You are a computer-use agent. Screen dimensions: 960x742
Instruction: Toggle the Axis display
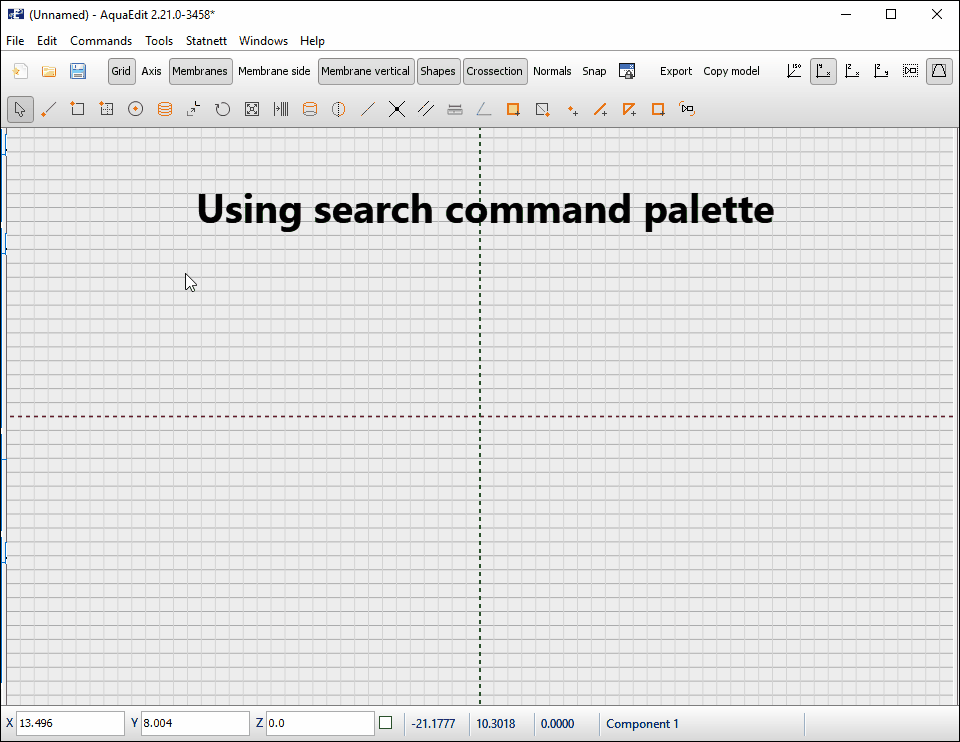click(x=151, y=71)
